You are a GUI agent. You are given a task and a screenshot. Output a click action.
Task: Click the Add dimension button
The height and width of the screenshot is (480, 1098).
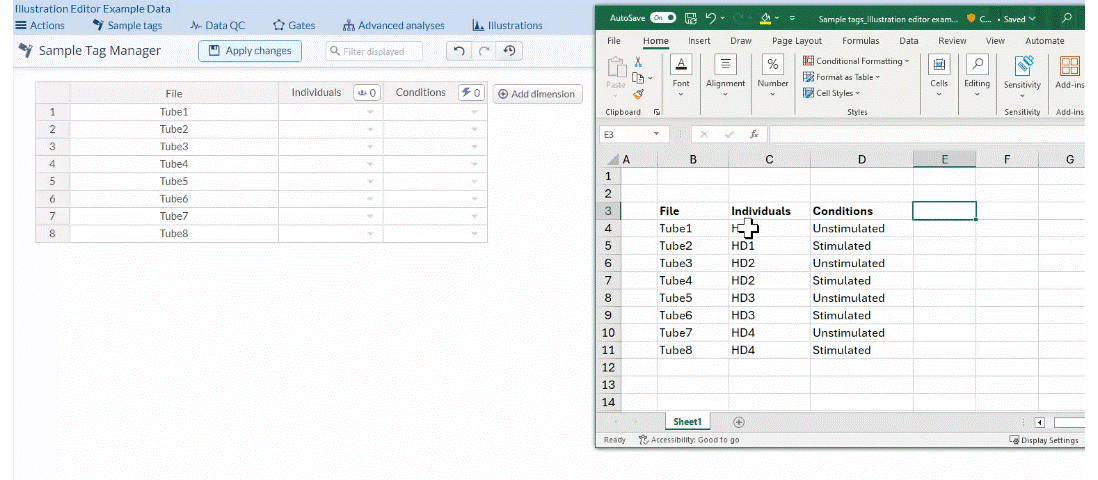pyautogui.click(x=537, y=94)
